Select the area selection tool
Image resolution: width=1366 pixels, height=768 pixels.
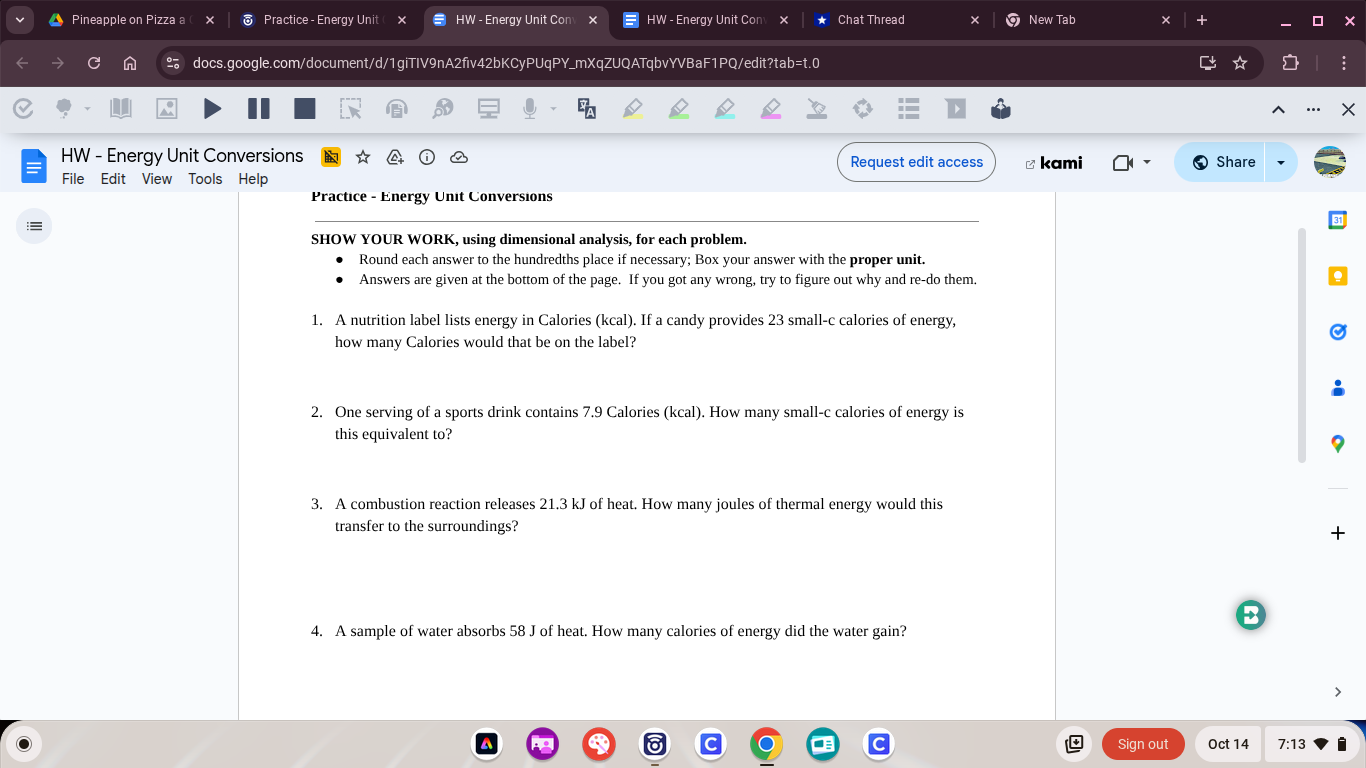click(352, 108)
